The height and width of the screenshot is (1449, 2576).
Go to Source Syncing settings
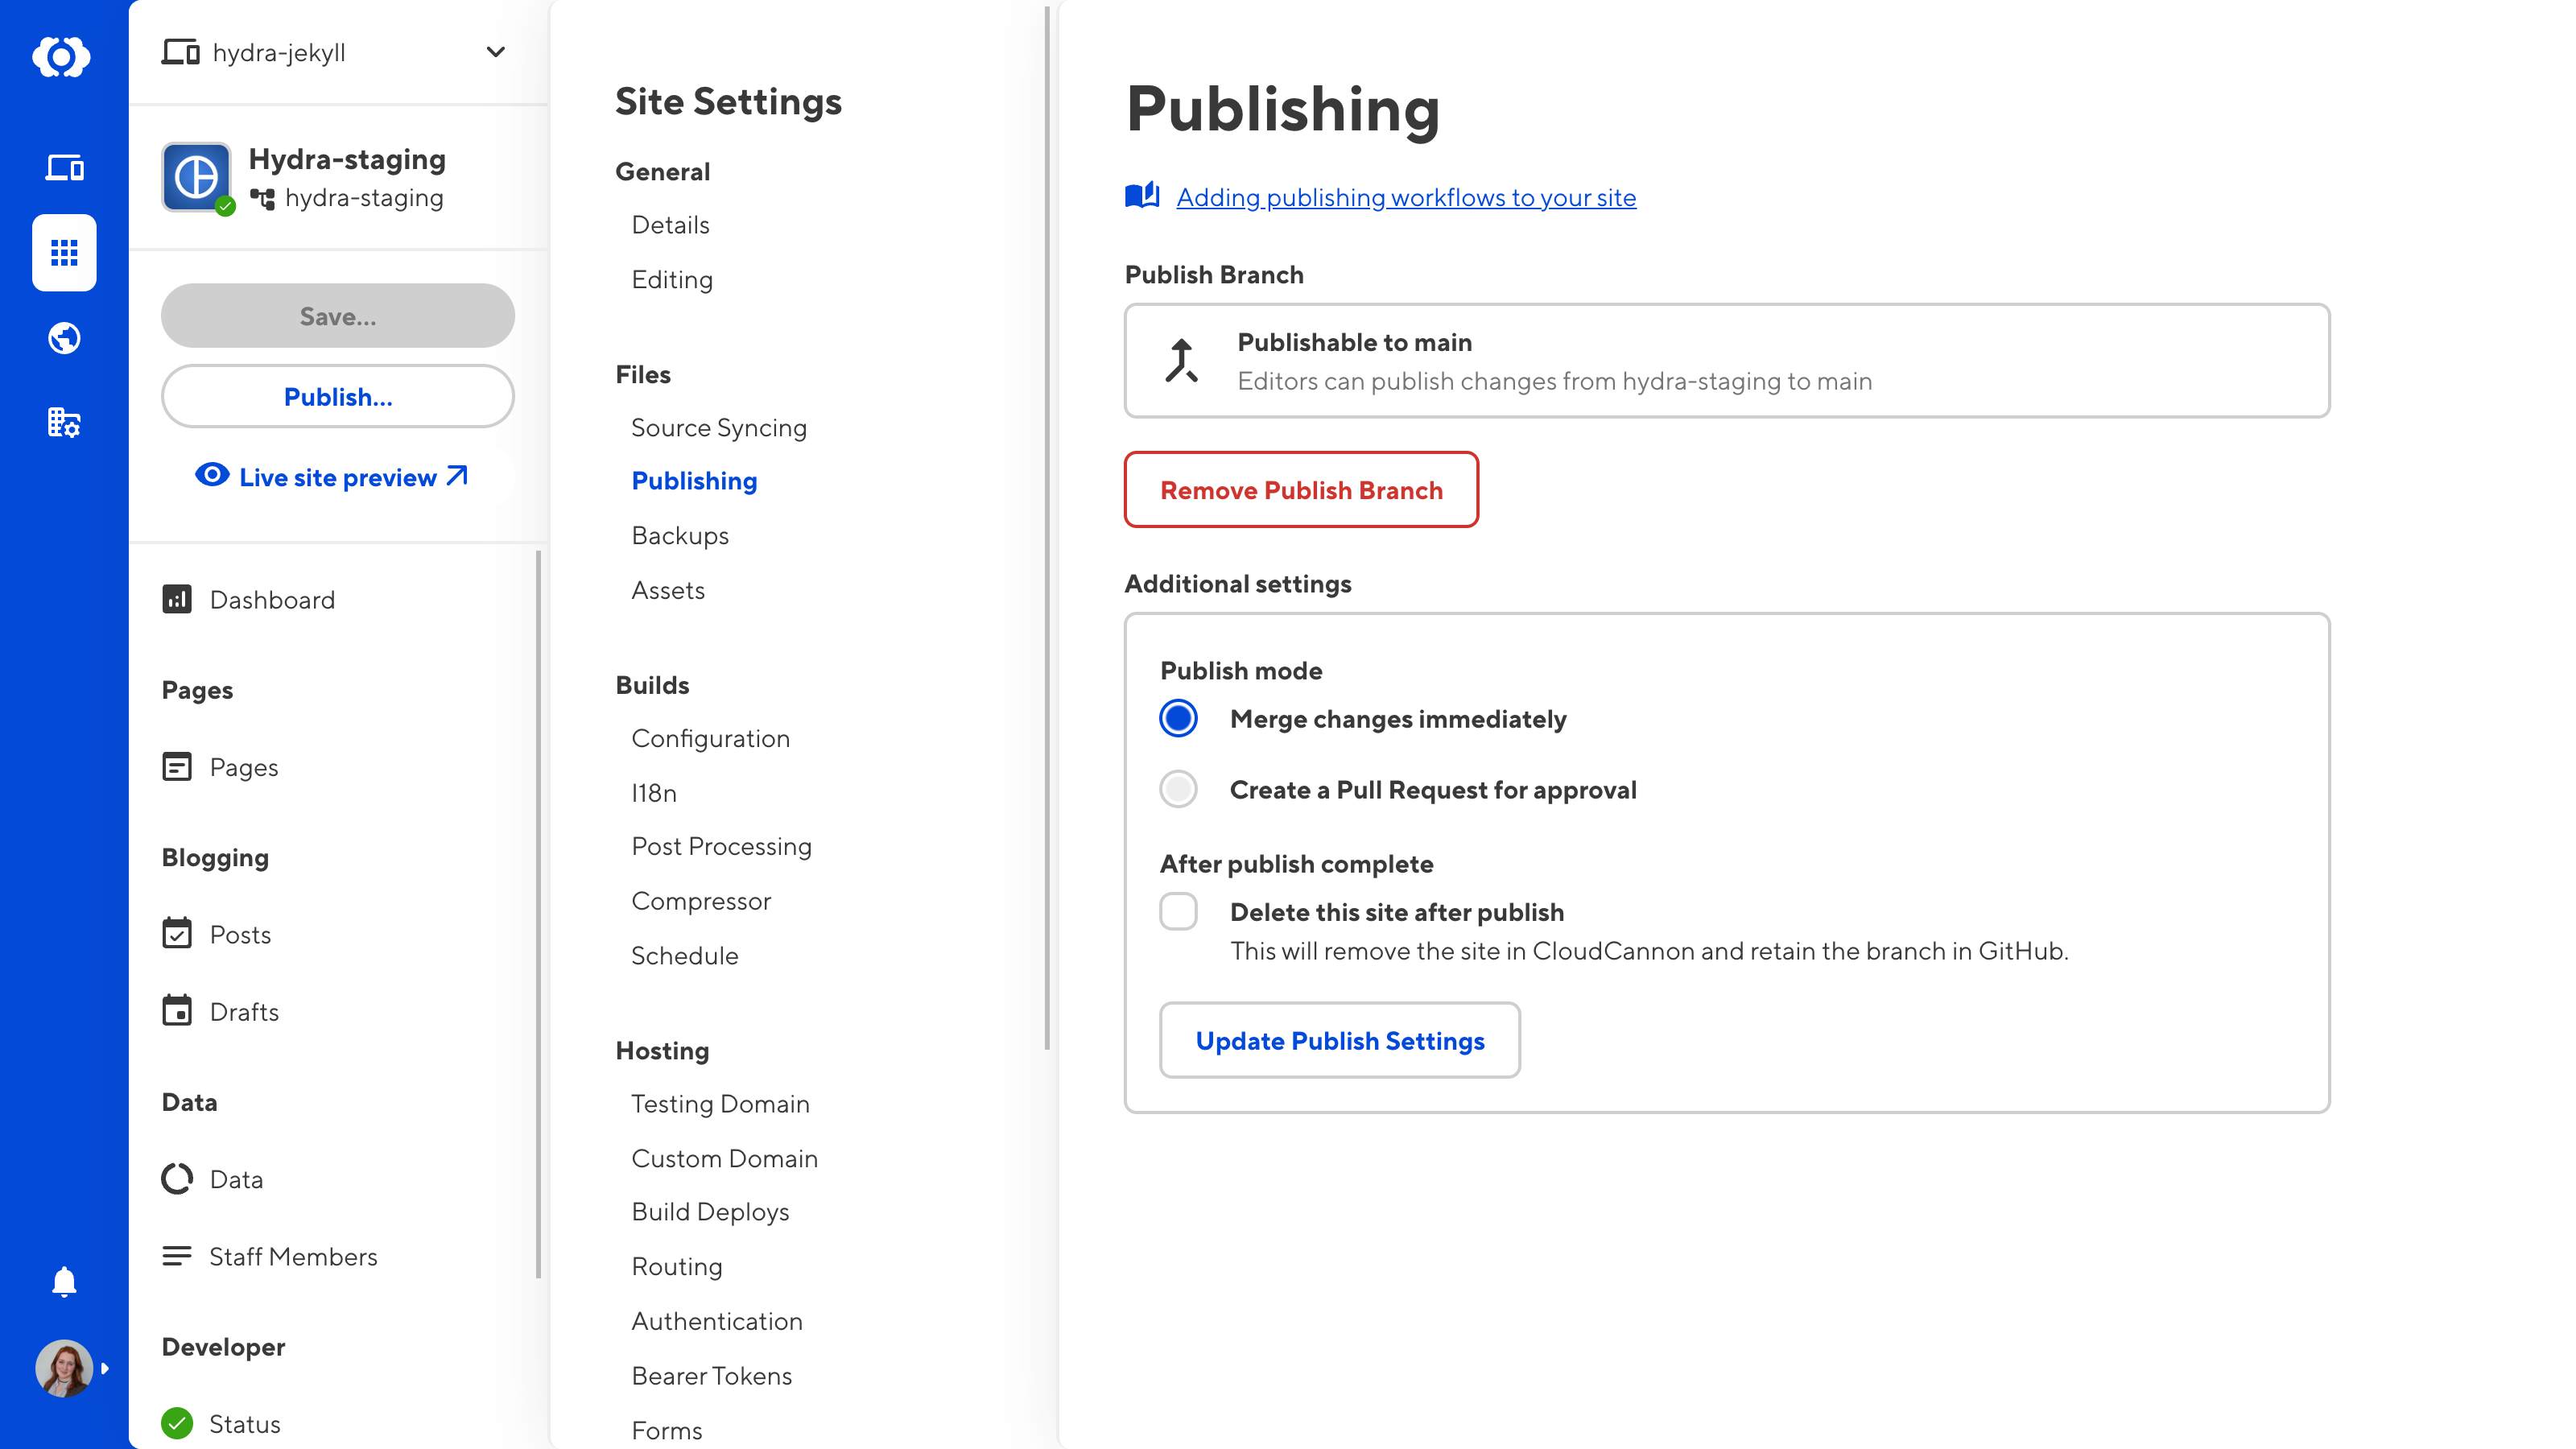pyautogui.click(x=718, y=427)
